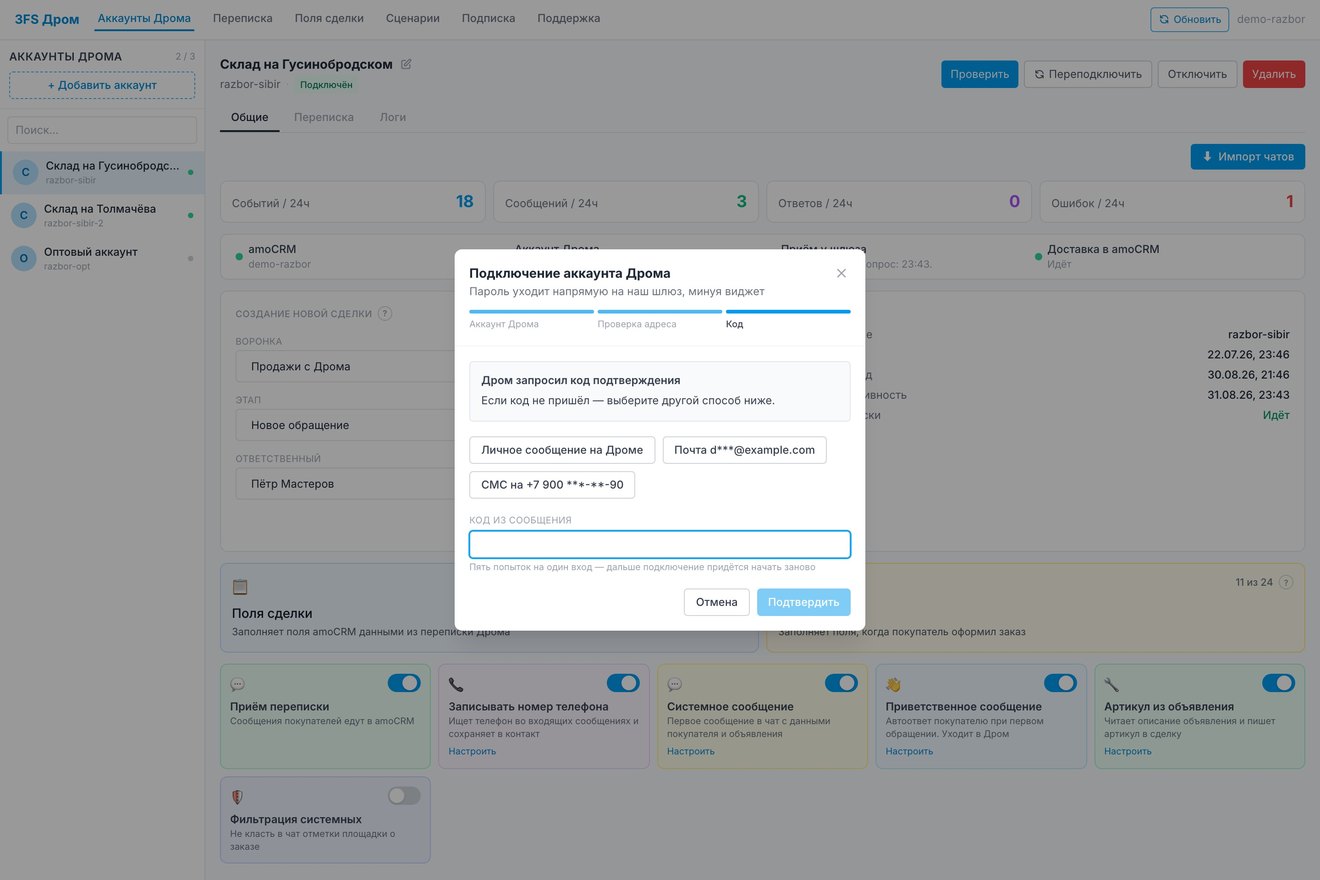Open Настроить link under Артикул из объявления
The height and width of the screenshot is (880, 1320).
1128,751
